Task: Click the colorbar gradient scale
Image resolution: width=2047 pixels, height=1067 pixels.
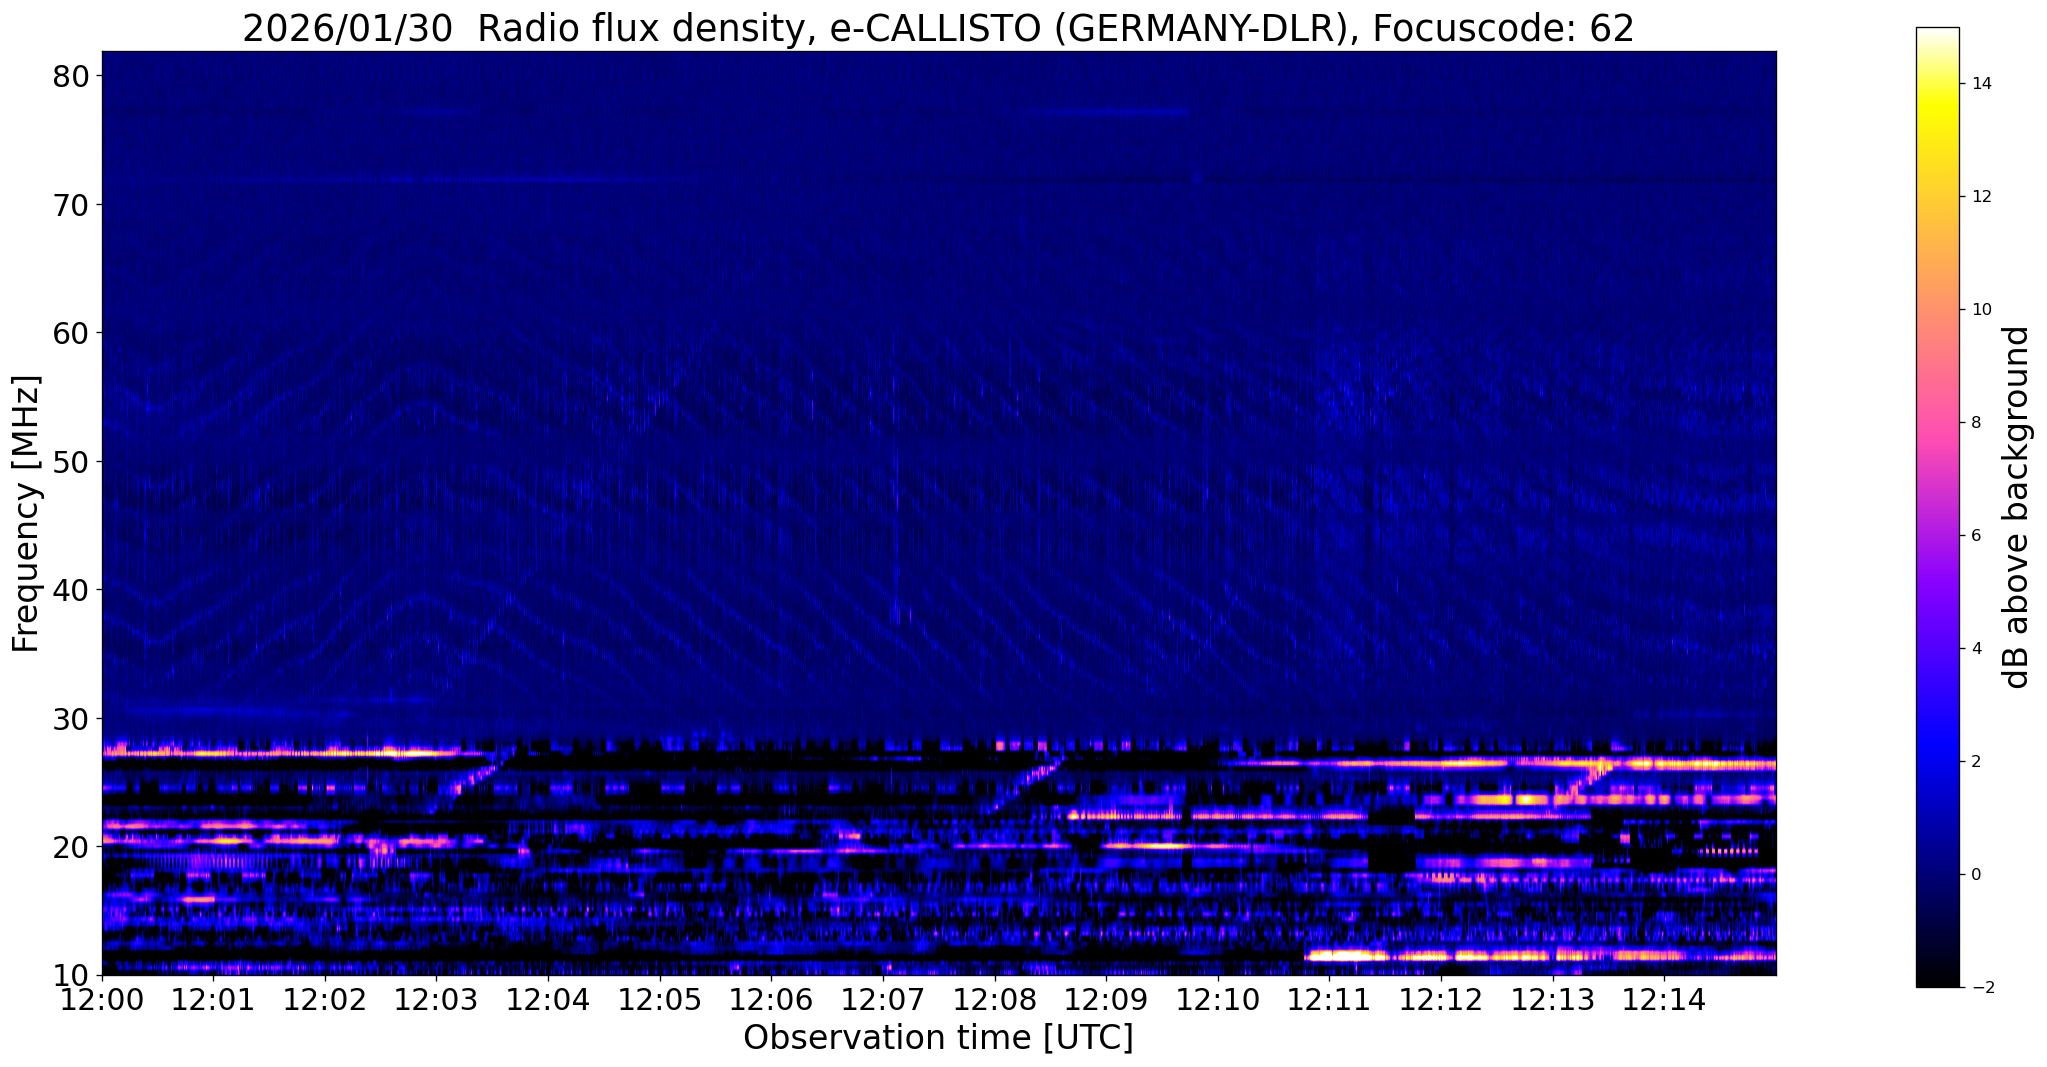Action: tap(1937, 507)
